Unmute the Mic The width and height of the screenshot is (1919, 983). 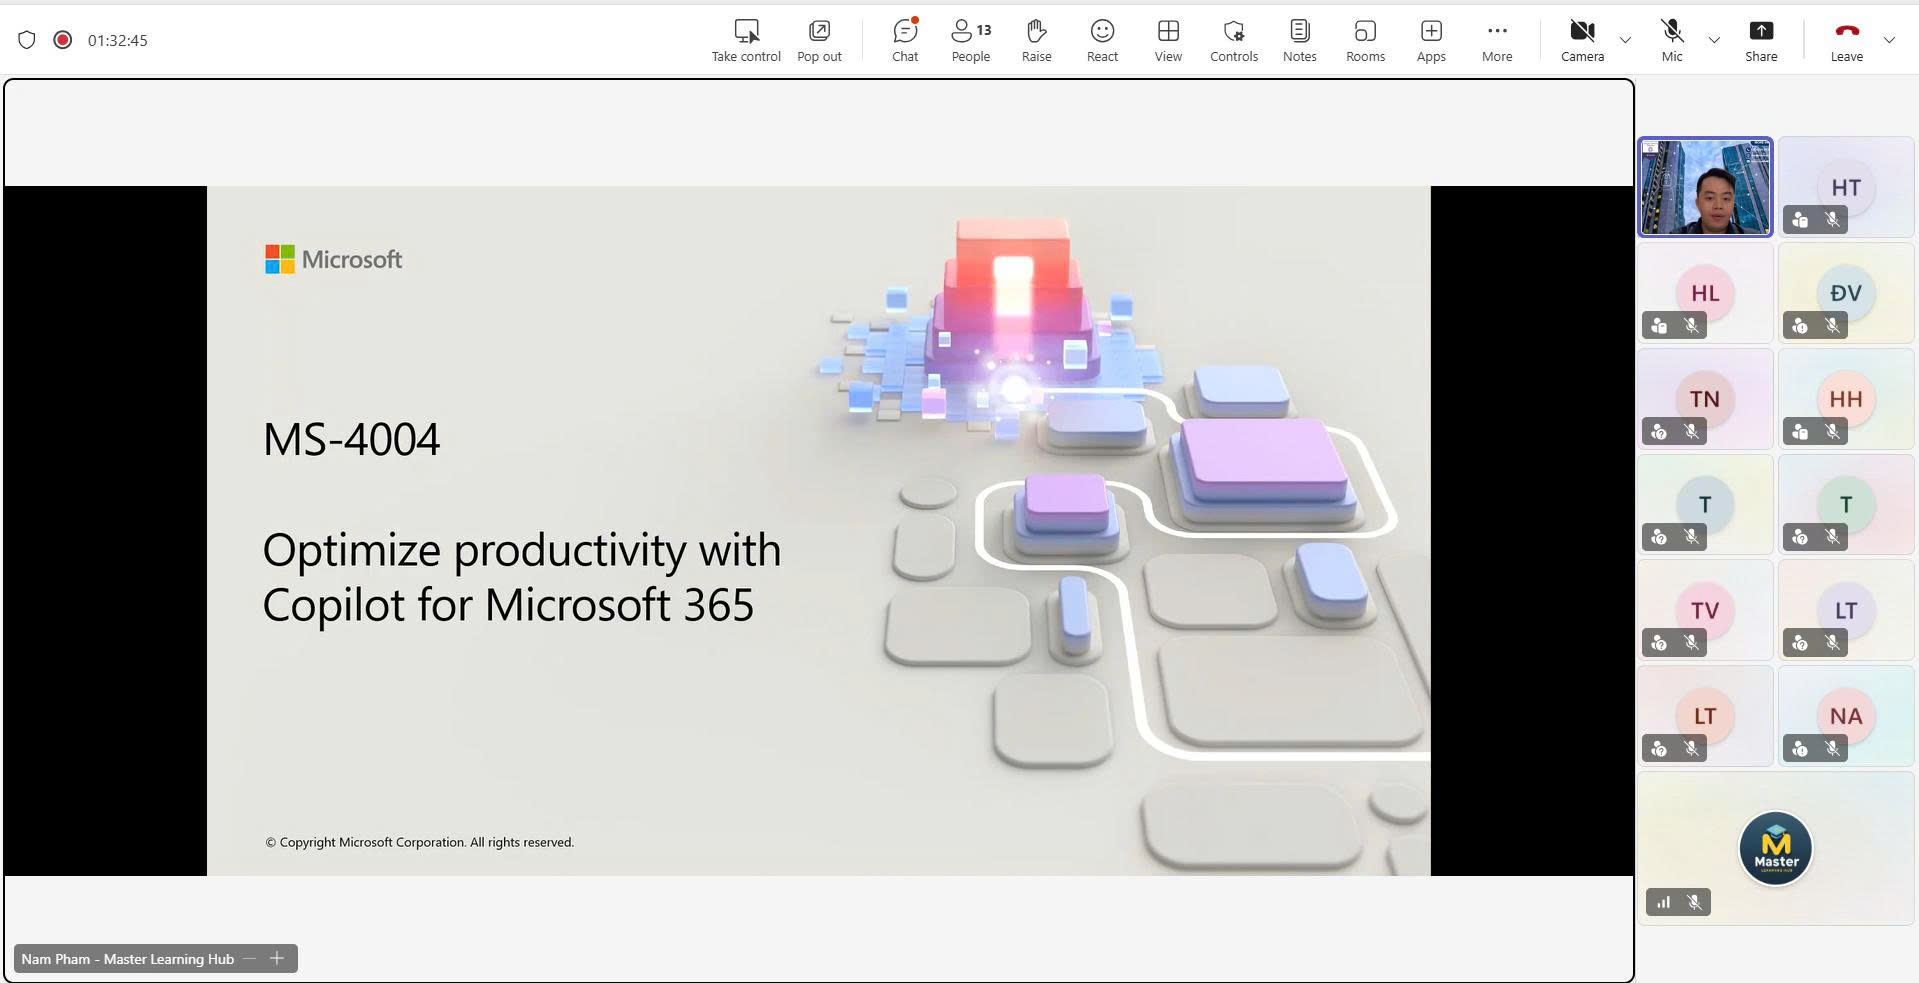click(x=1672, y=40)
